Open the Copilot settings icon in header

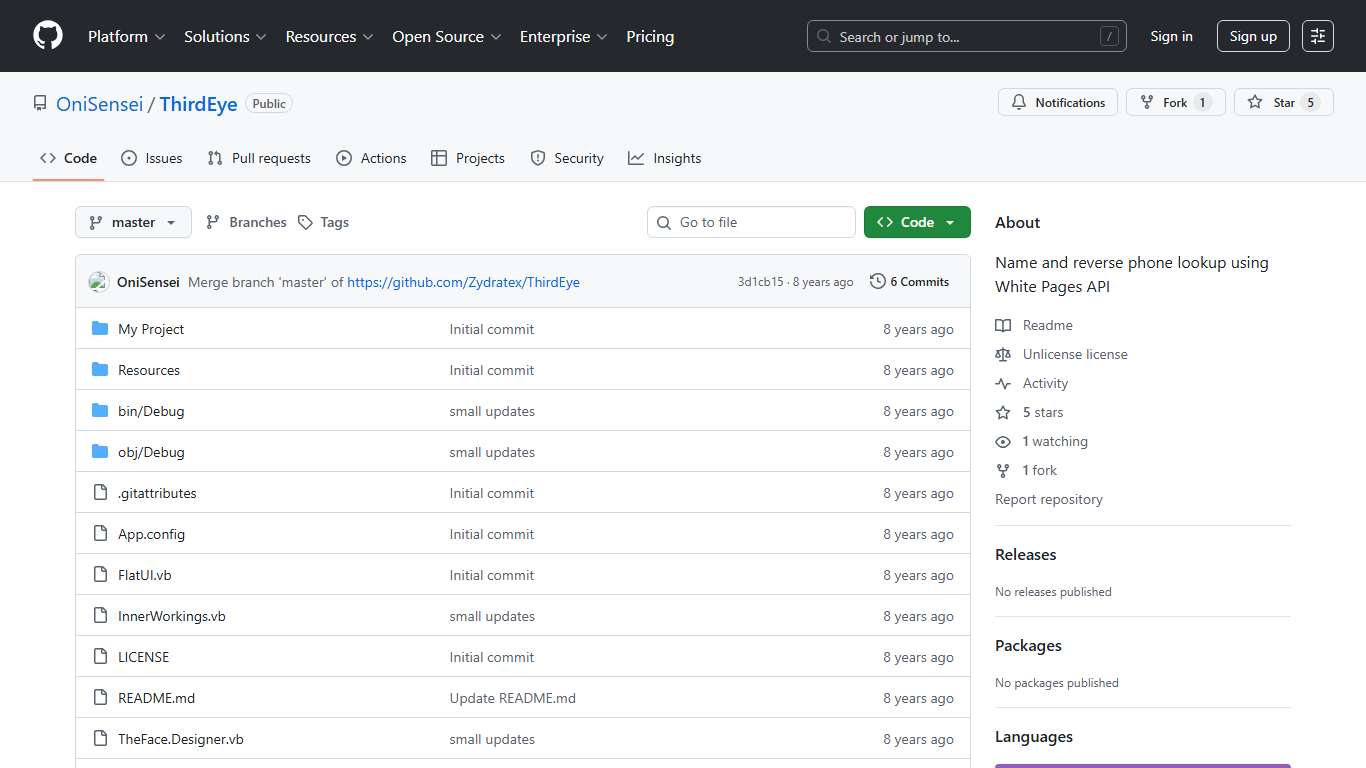1318,36
